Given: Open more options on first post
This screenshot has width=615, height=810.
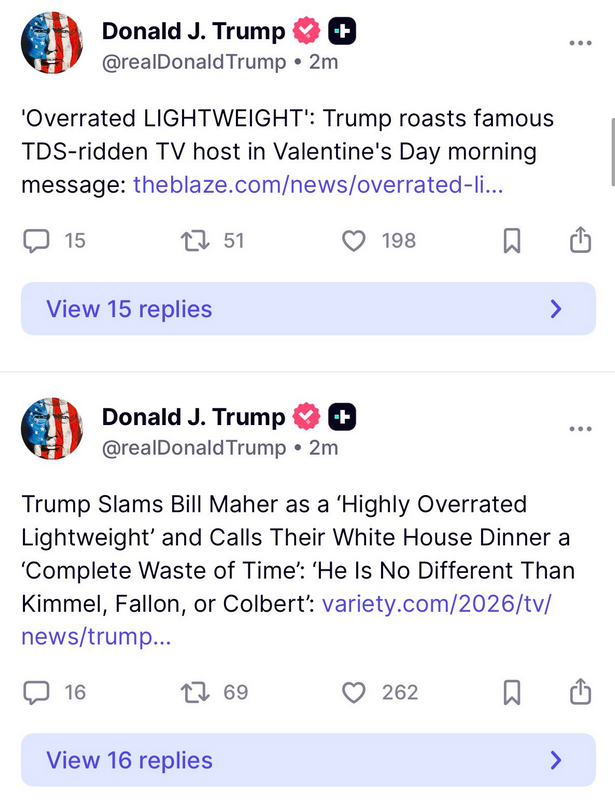Looking at the screenshot, I should (x=580, y=44).
